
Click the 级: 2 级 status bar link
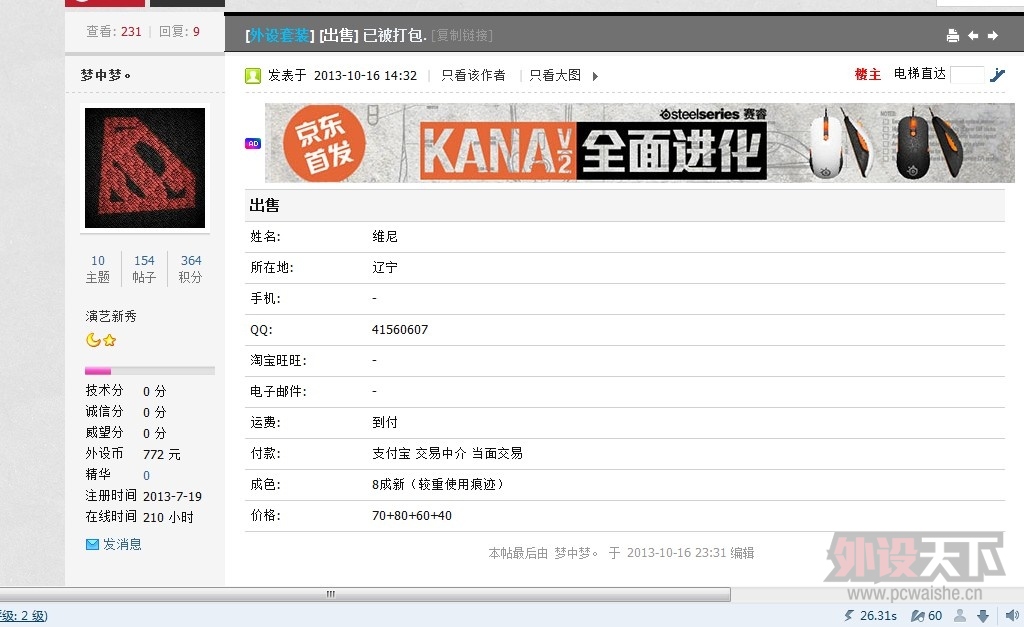[24, 615]
